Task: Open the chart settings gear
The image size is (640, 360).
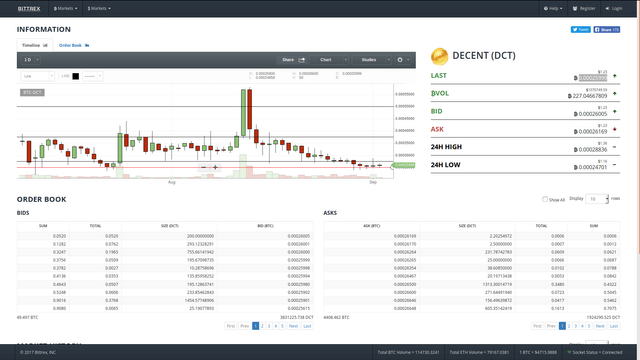Action: (x=400, y=60)
